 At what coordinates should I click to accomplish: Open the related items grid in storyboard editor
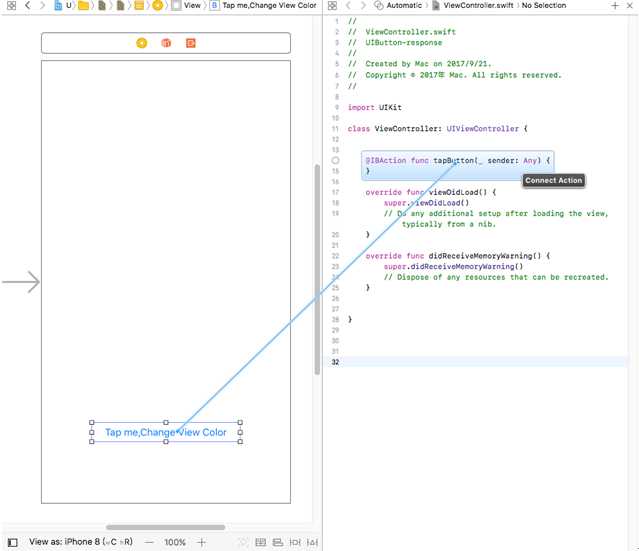[x=11, y=6]
